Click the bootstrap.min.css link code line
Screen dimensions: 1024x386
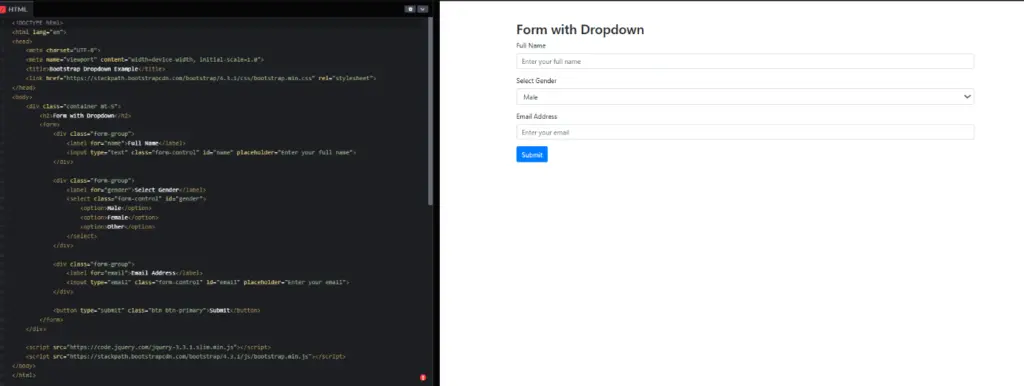[201, 78]
